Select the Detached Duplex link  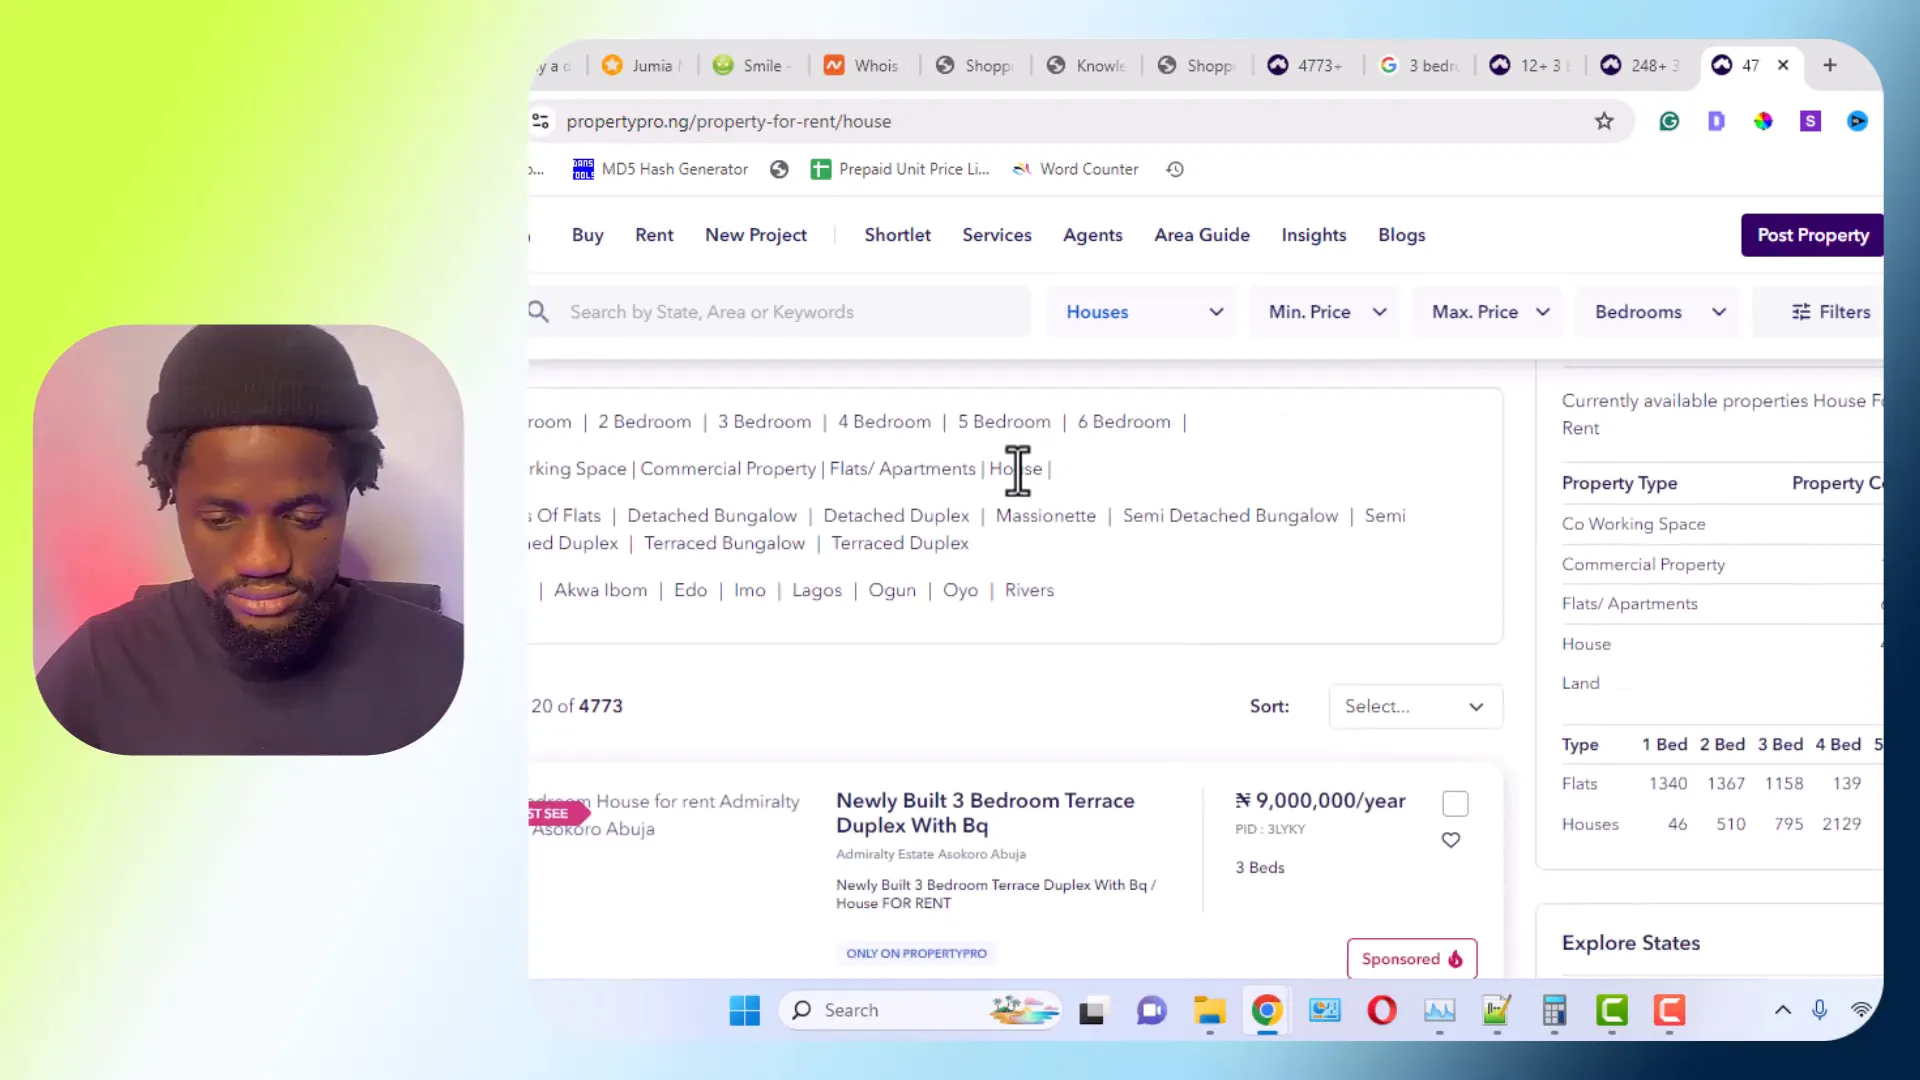tap(896, 516)
